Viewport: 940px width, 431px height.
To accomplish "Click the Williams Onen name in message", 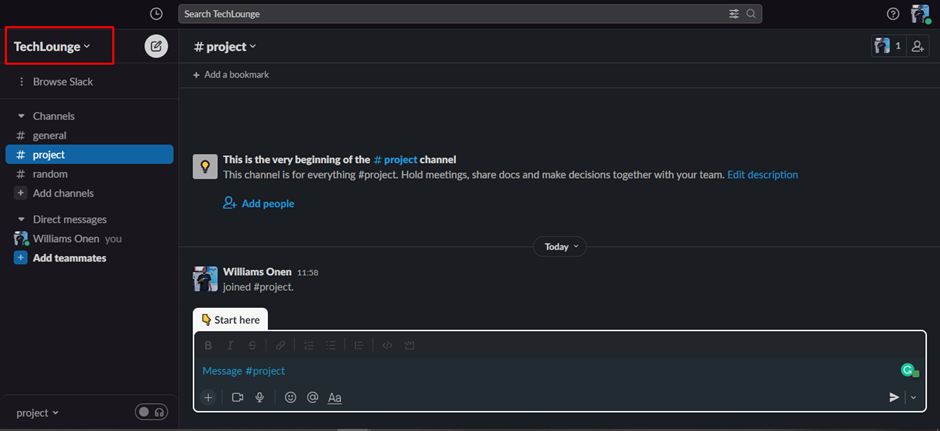I will (x=257, y=272).
